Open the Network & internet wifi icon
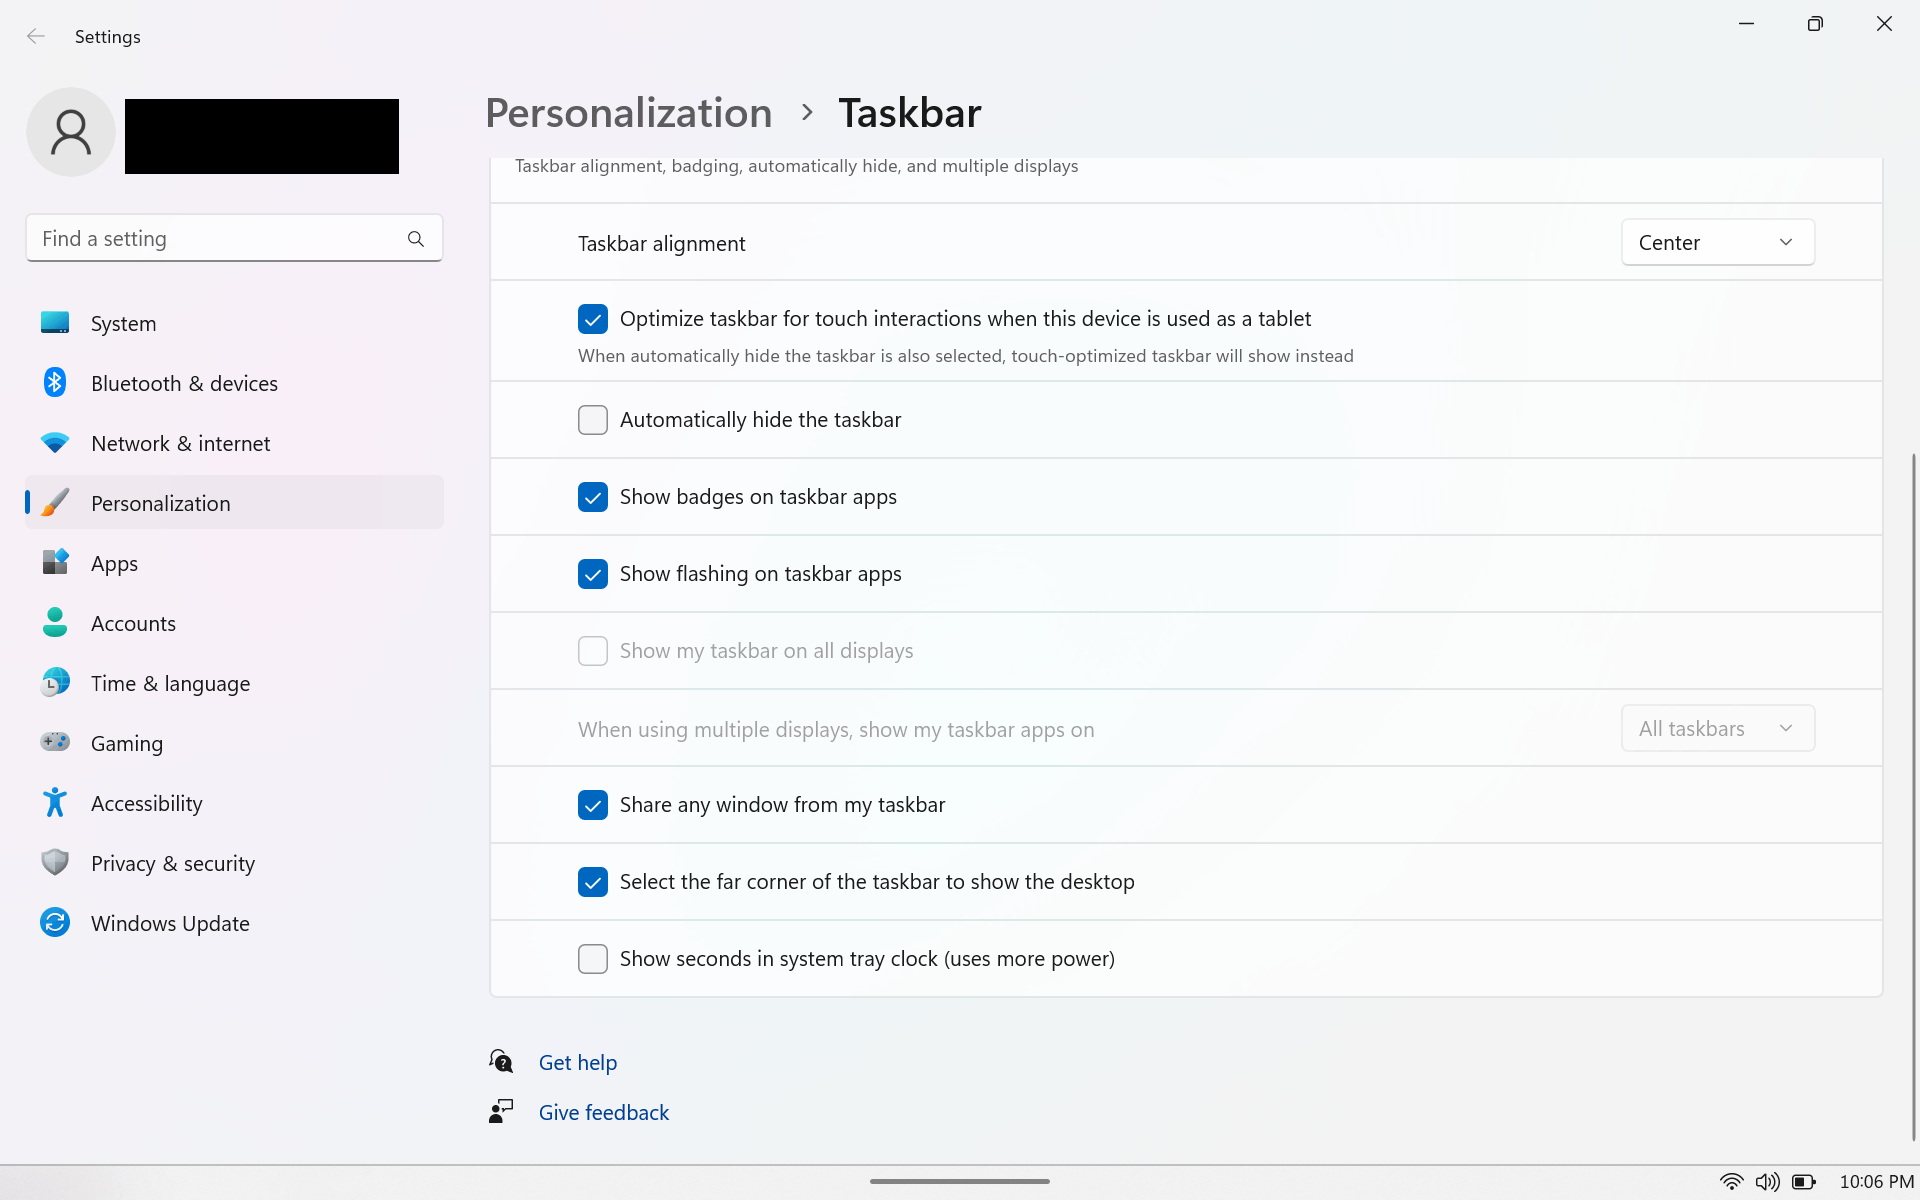 click(x=55, y=443)
